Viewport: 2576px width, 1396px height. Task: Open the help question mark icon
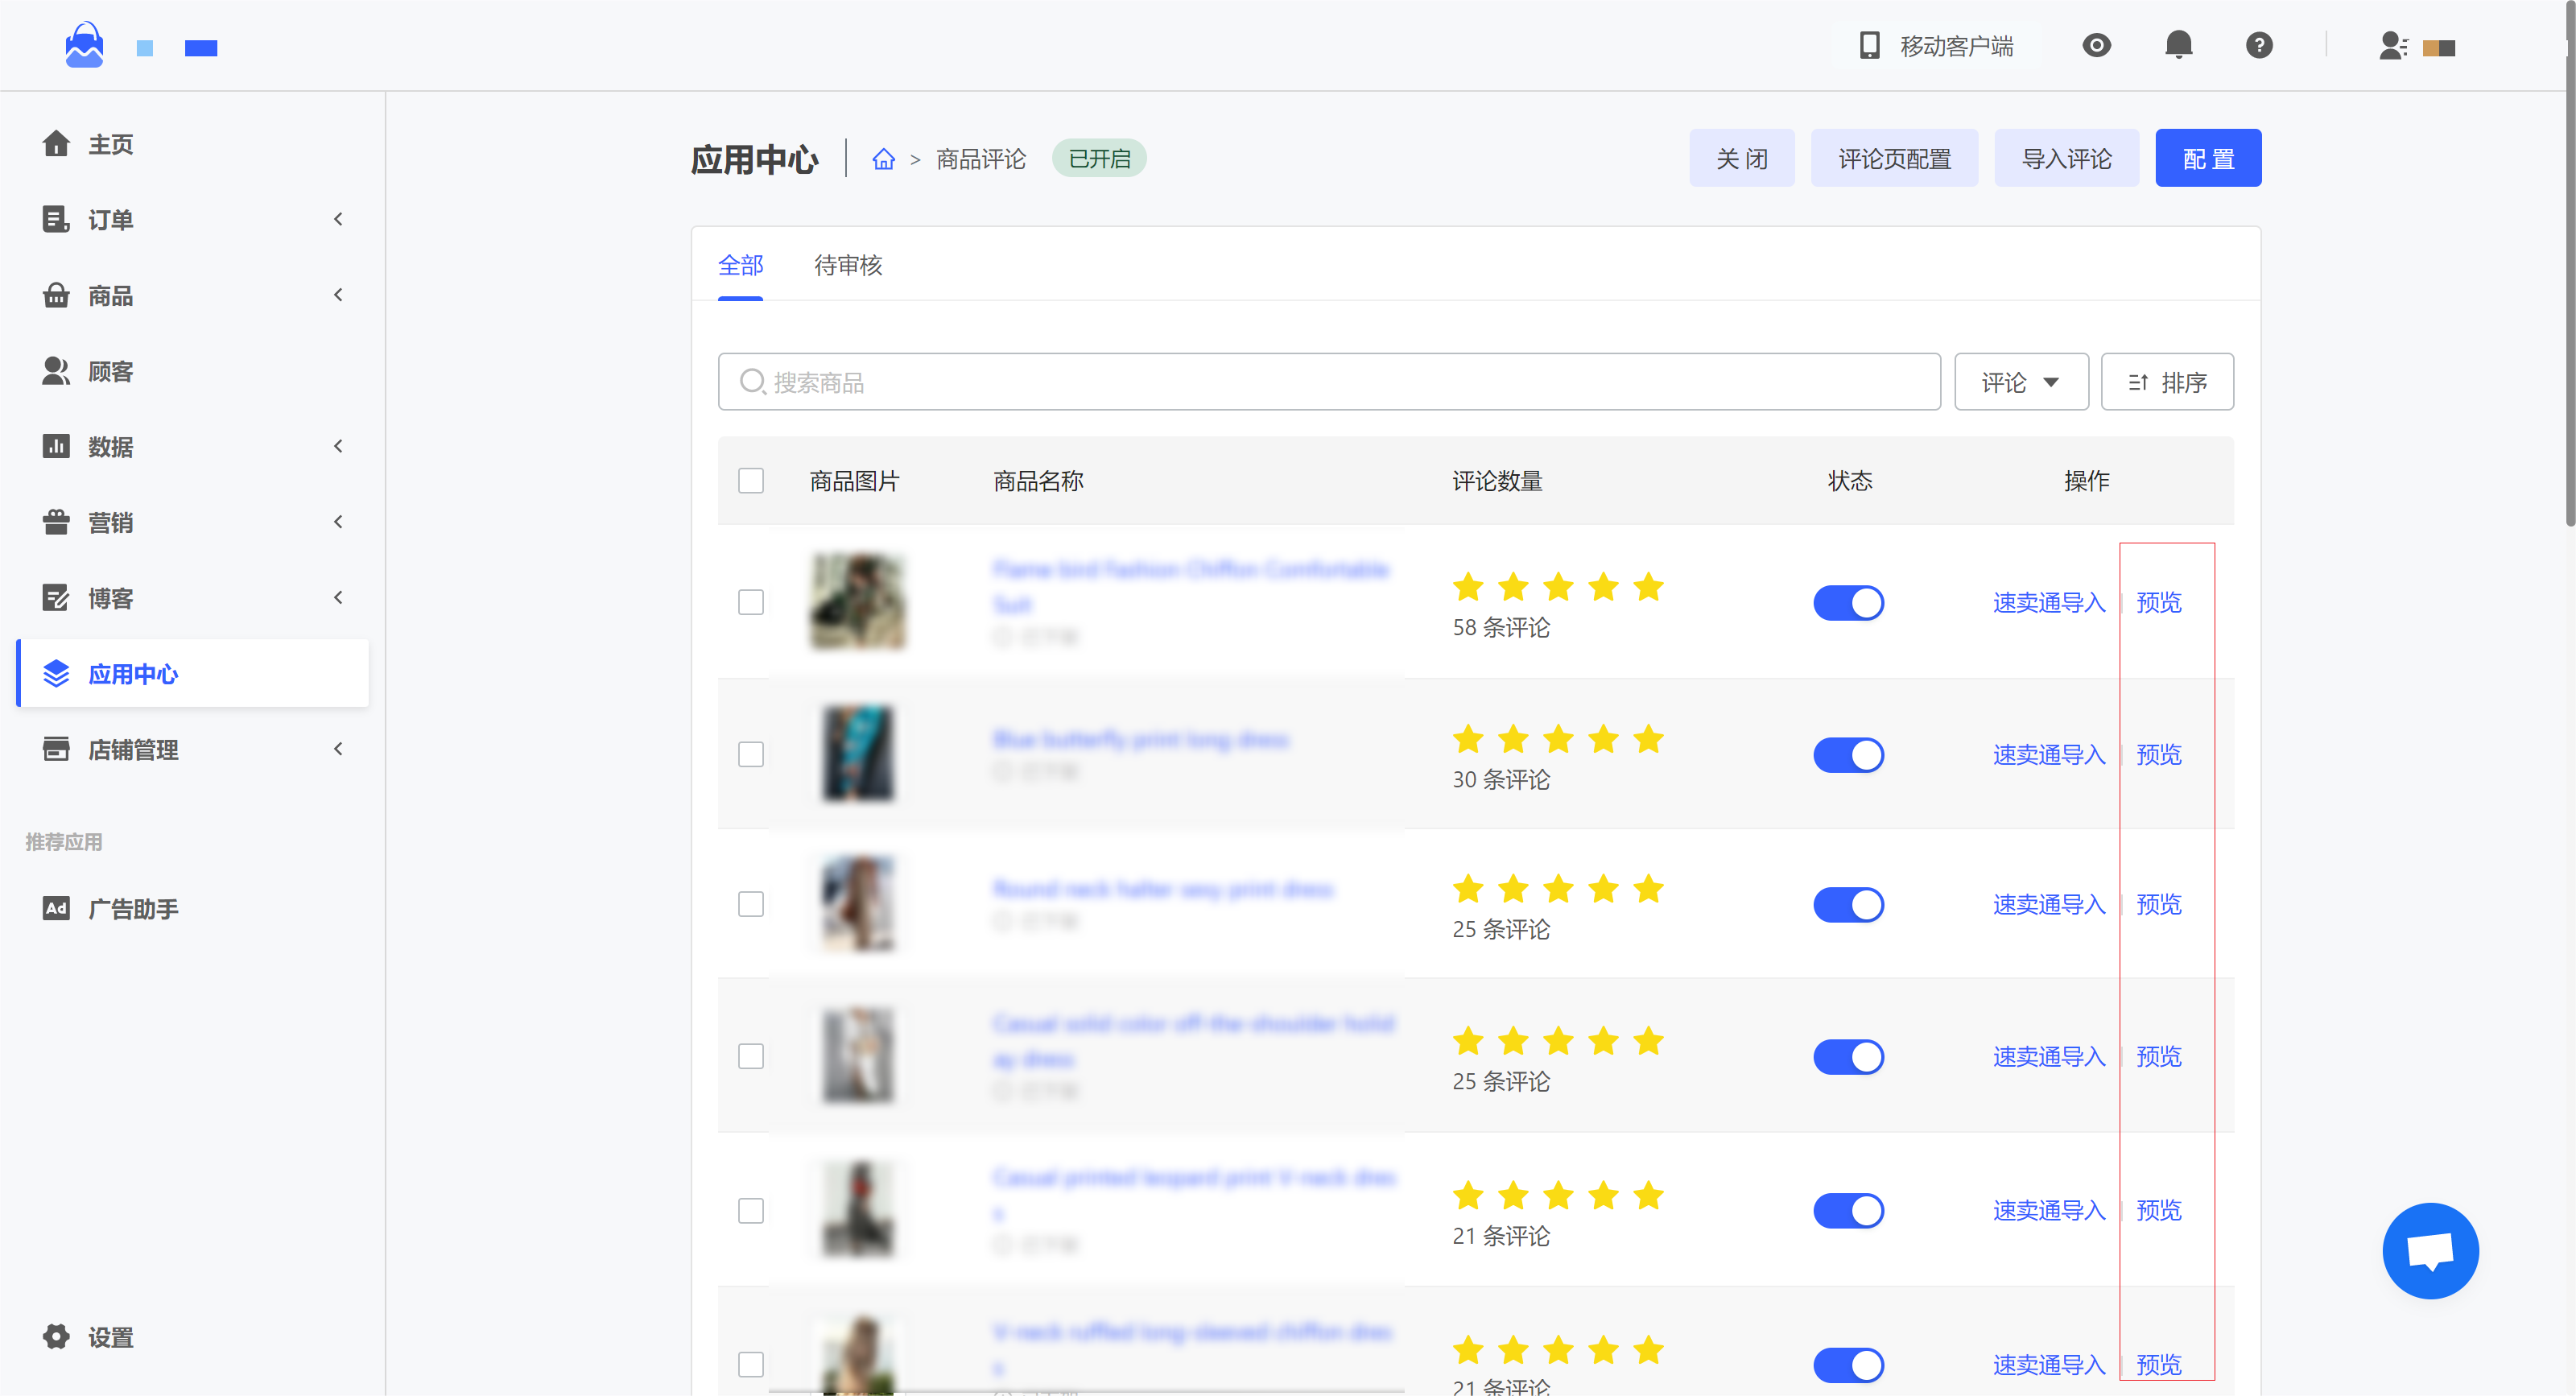[x=2258, y=45]
